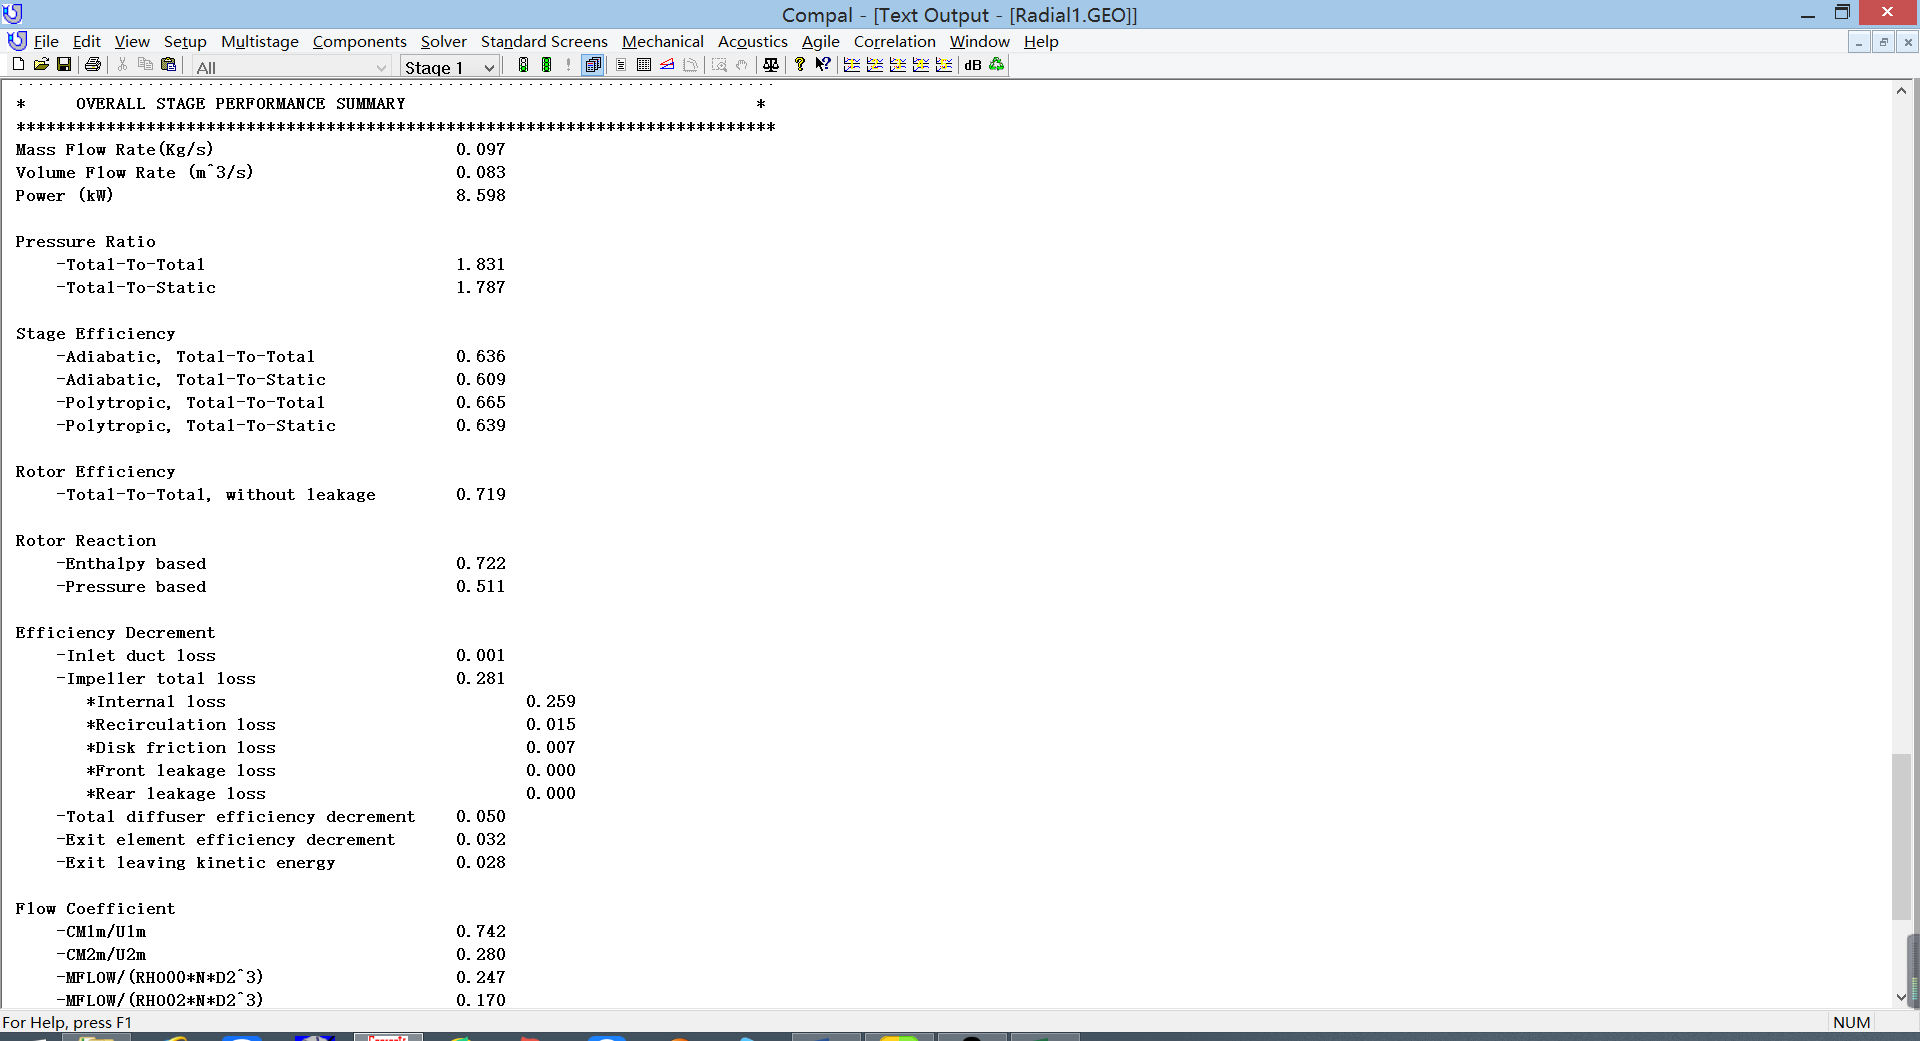Click the plot icon numbered 2

(875, 65)
